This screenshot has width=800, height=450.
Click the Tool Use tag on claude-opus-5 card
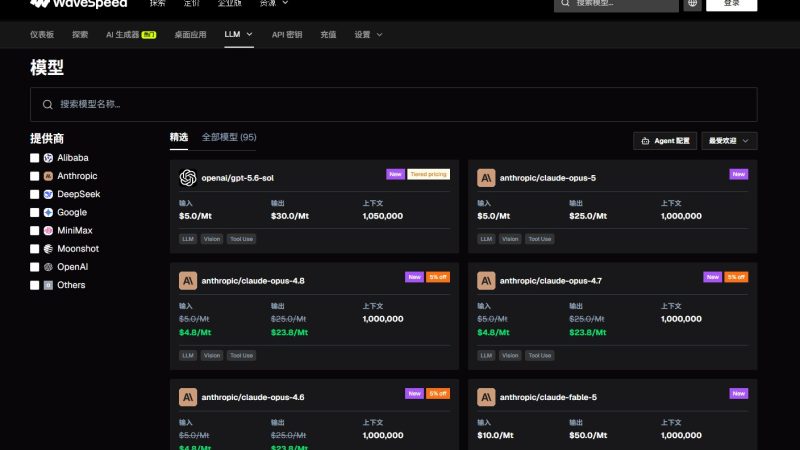click(540, 239)
